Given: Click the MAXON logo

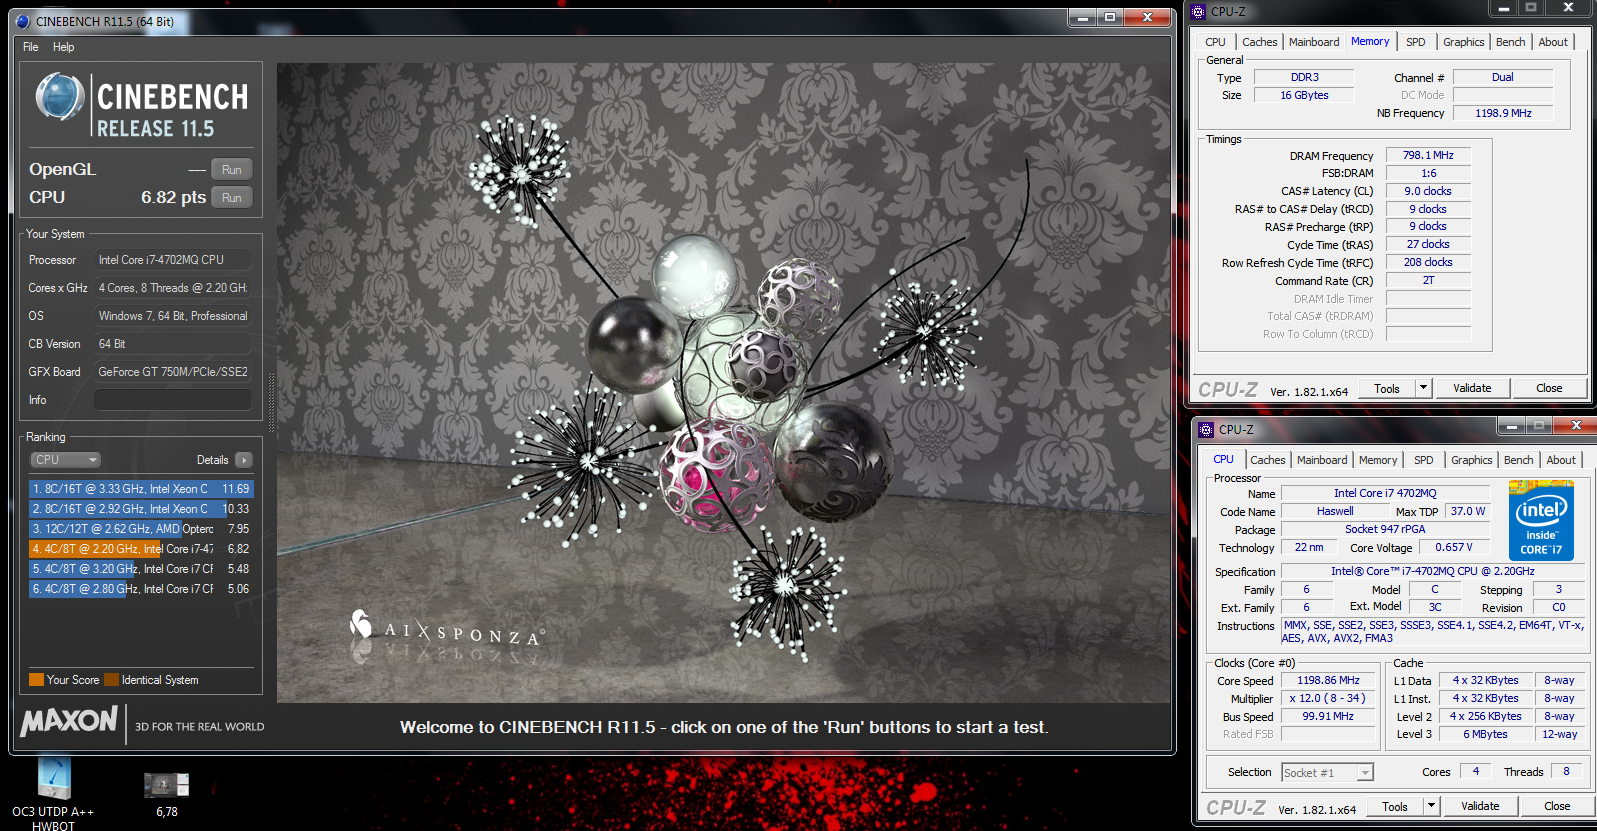Looking at the screenshot, I should [69, 721].
